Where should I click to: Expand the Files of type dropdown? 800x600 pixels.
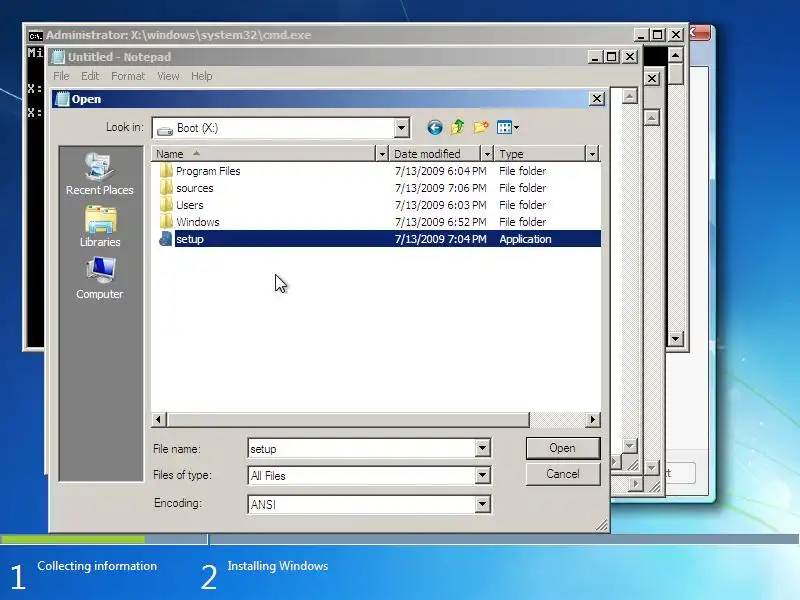click(482, 476)
